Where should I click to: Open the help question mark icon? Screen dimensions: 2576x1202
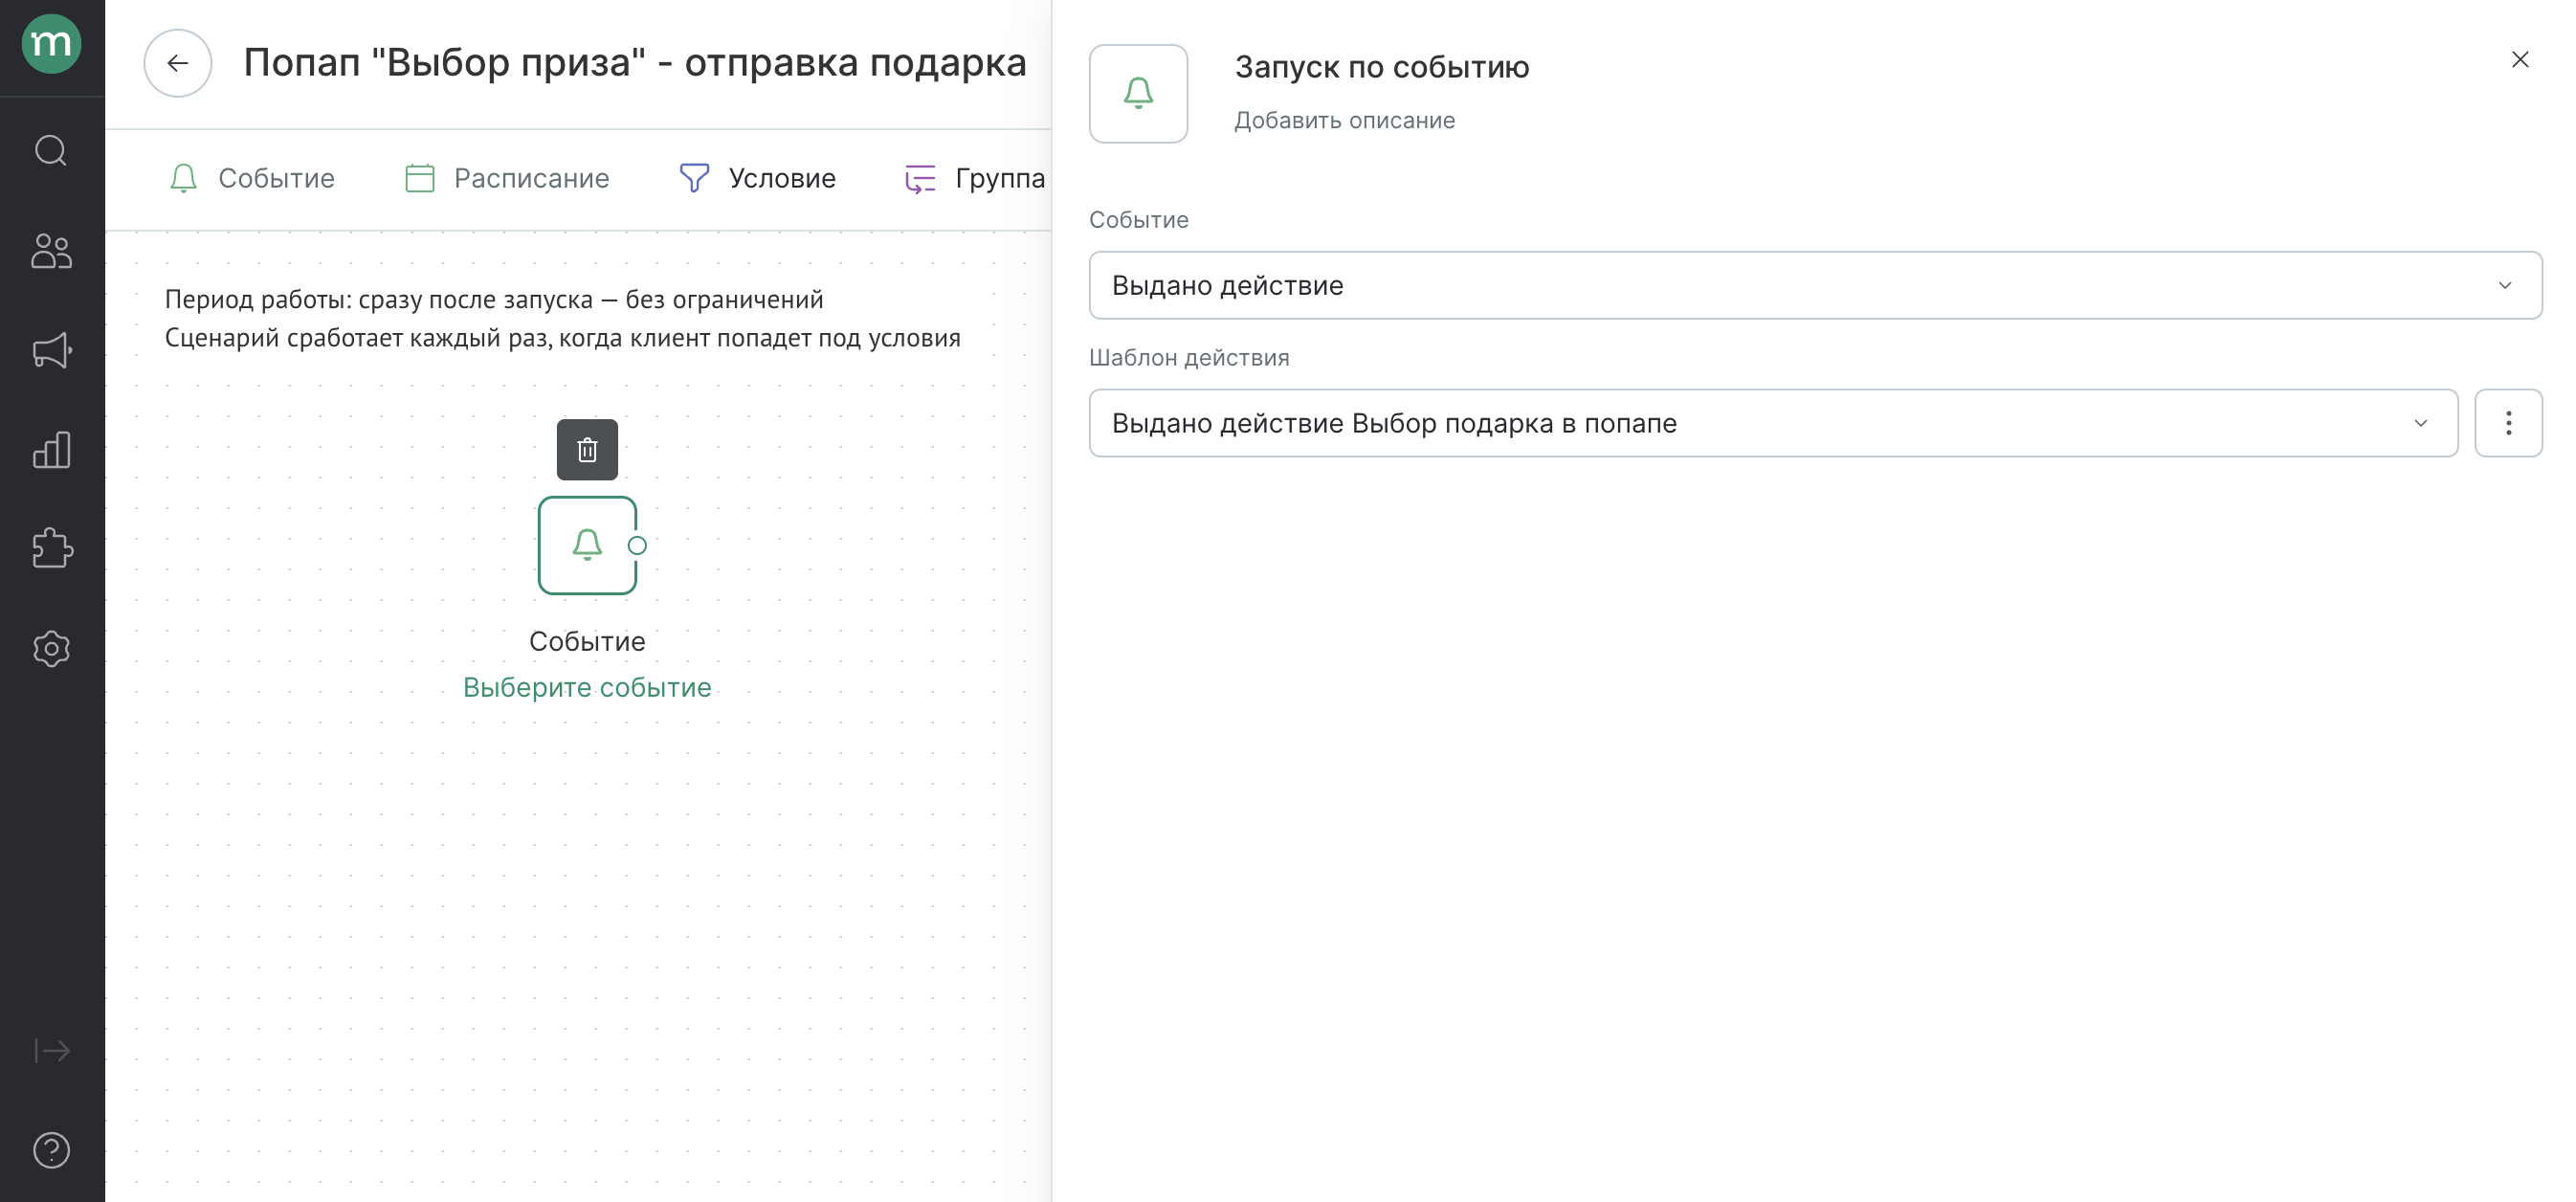[x=51, y=1150]
